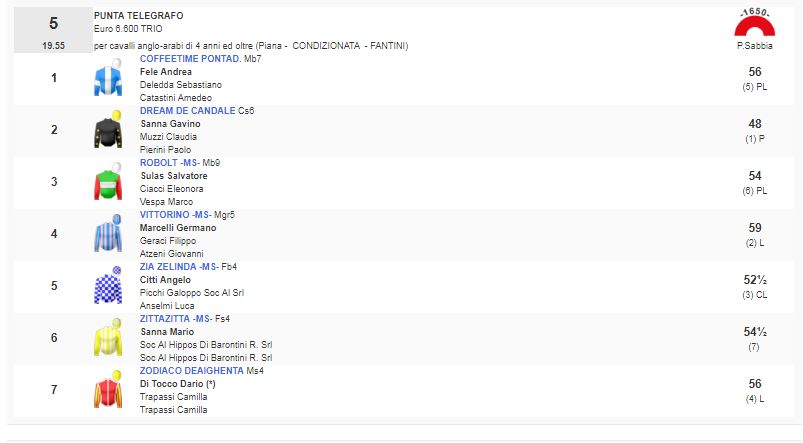803x443 pixels.
Task: Open the ROBOLT -MS- horse link
Action: 167,163
